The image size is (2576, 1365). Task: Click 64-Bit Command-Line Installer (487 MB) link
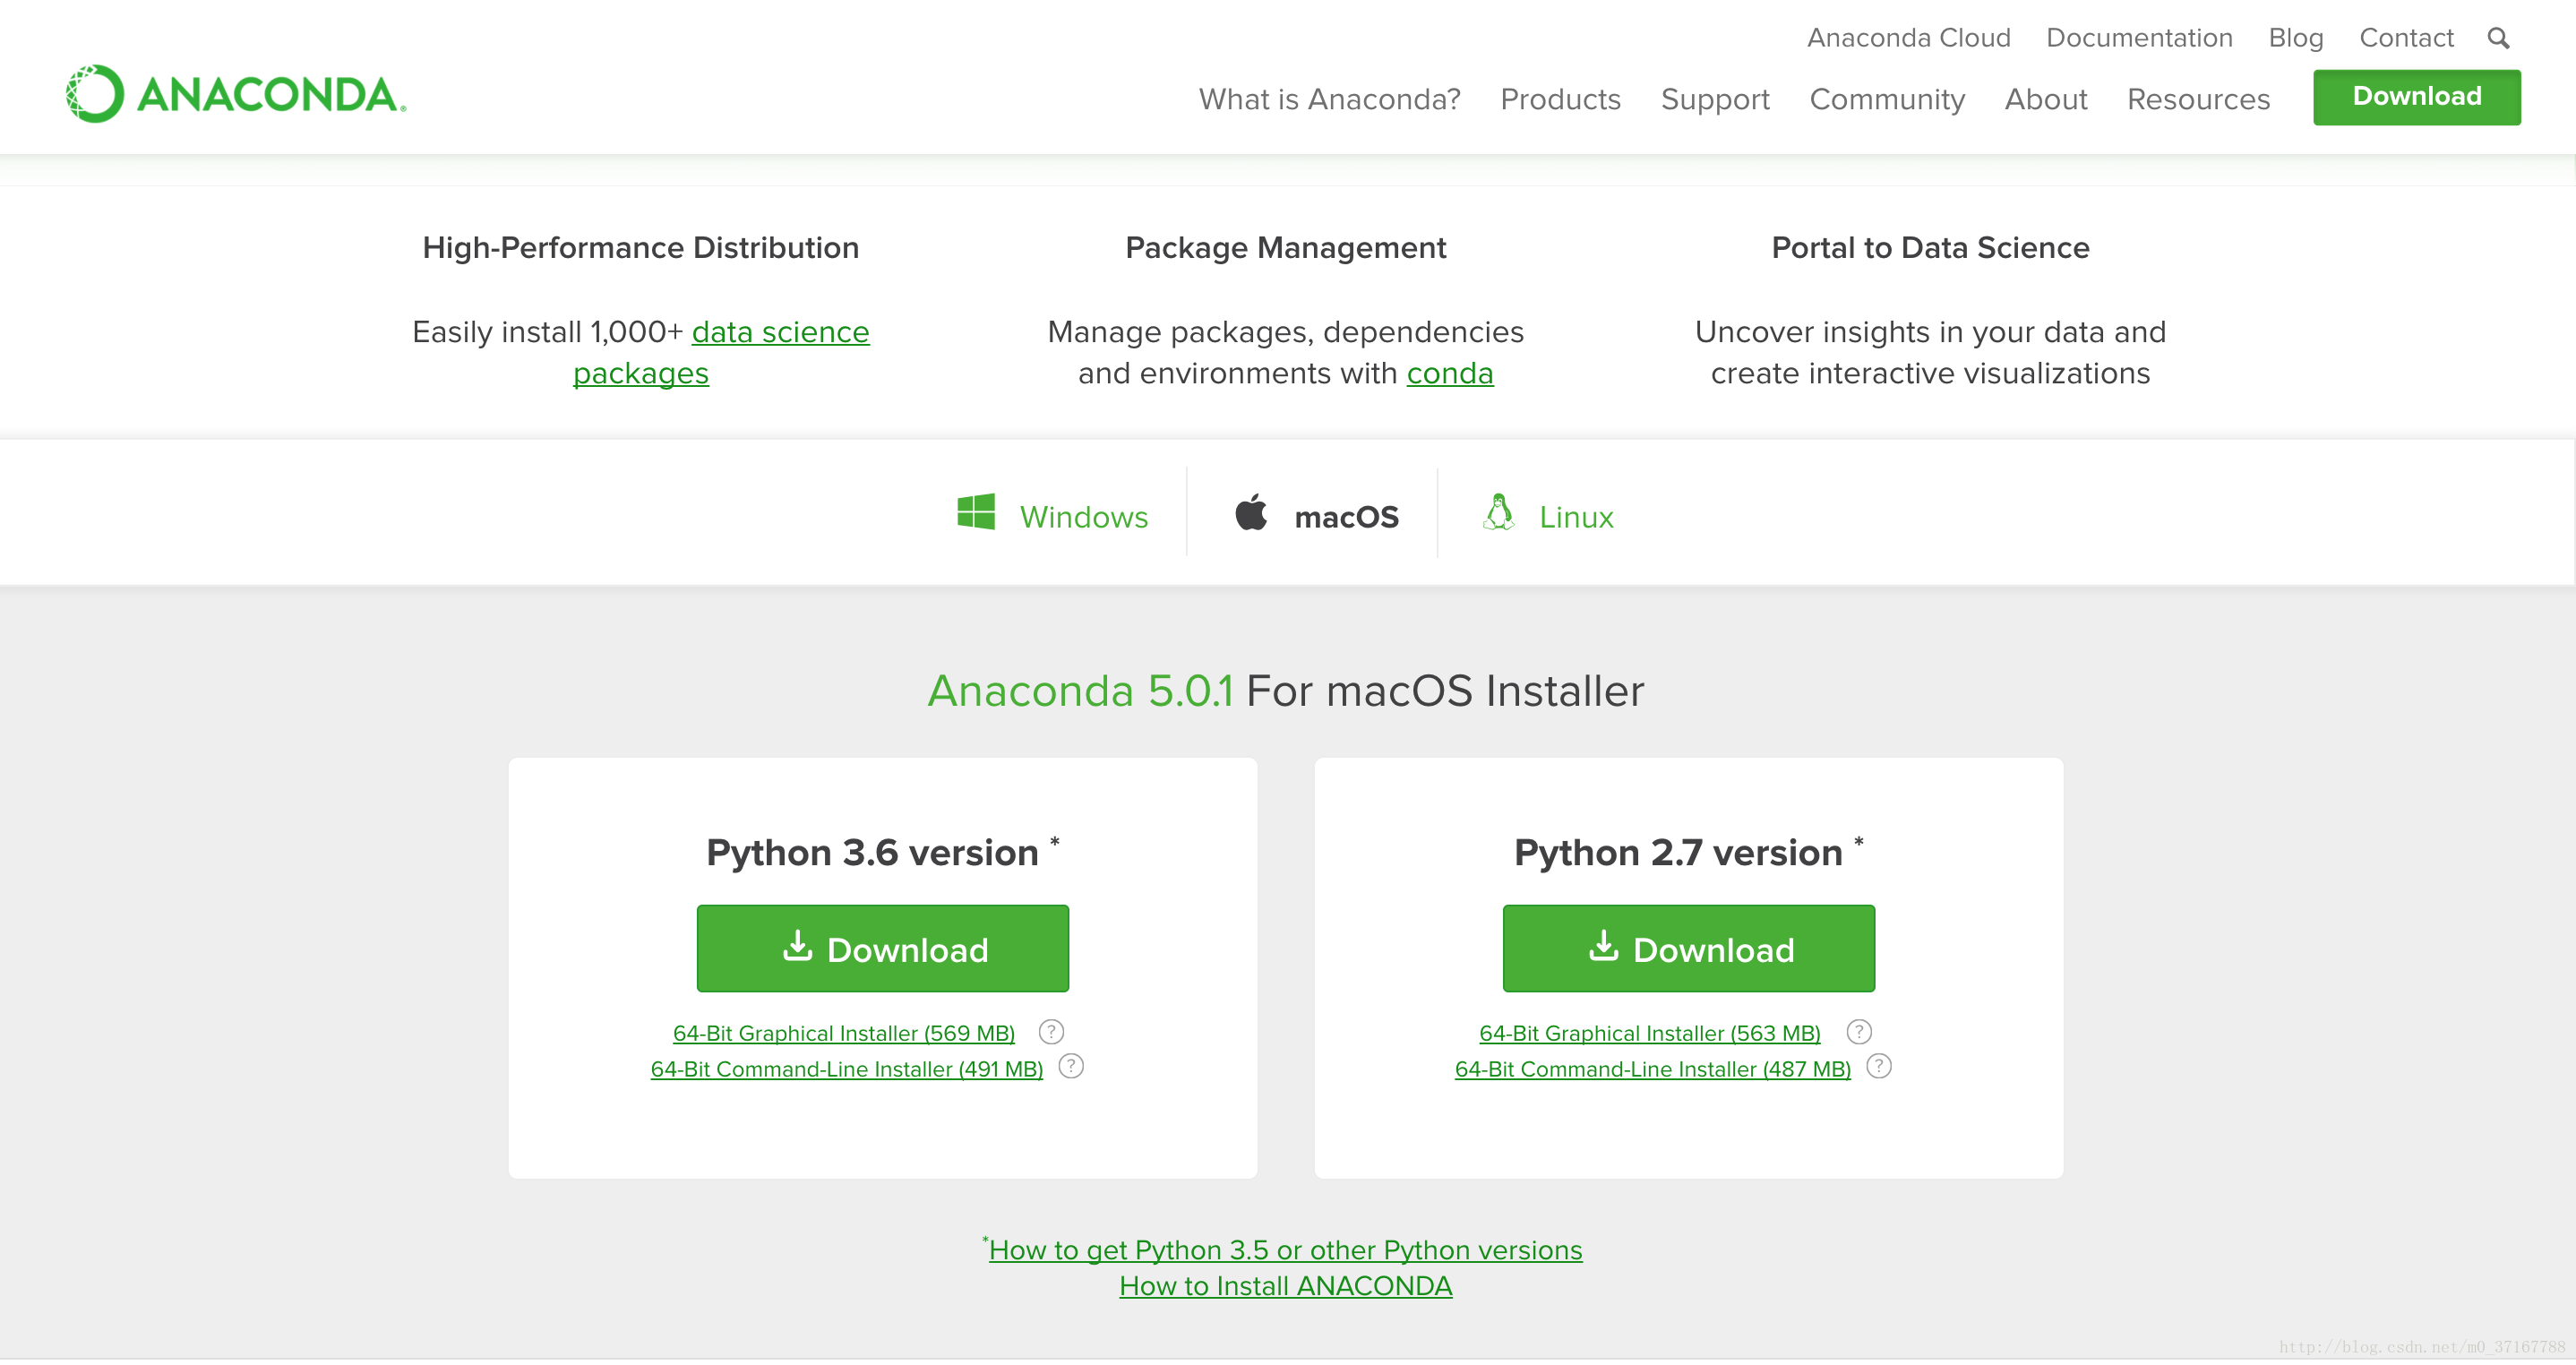[x=1653, y=1069]
